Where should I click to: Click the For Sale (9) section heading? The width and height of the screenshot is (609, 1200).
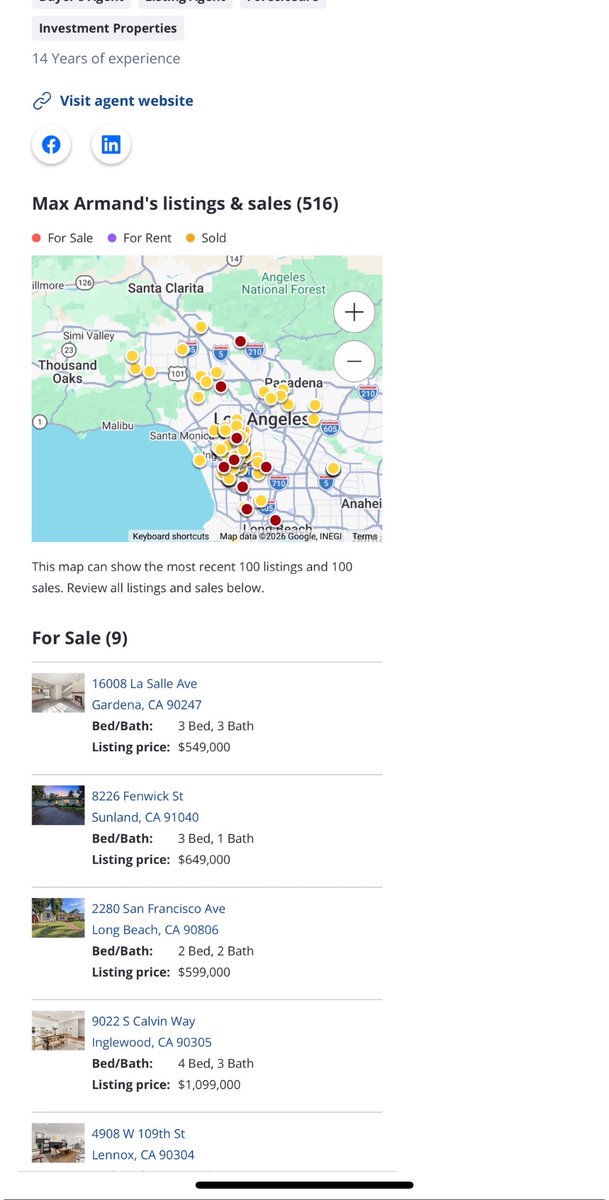pyautogui.click(x=80, y=638)
